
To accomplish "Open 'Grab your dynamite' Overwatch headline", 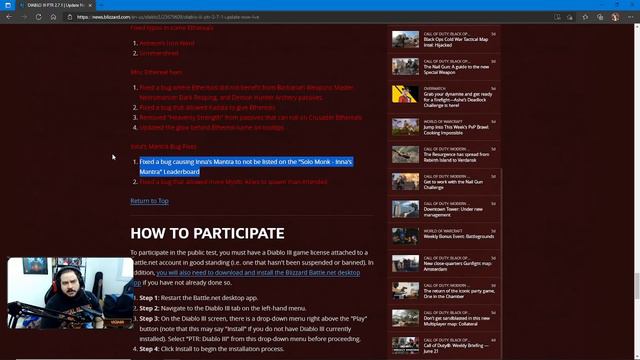I will [458, 100].
